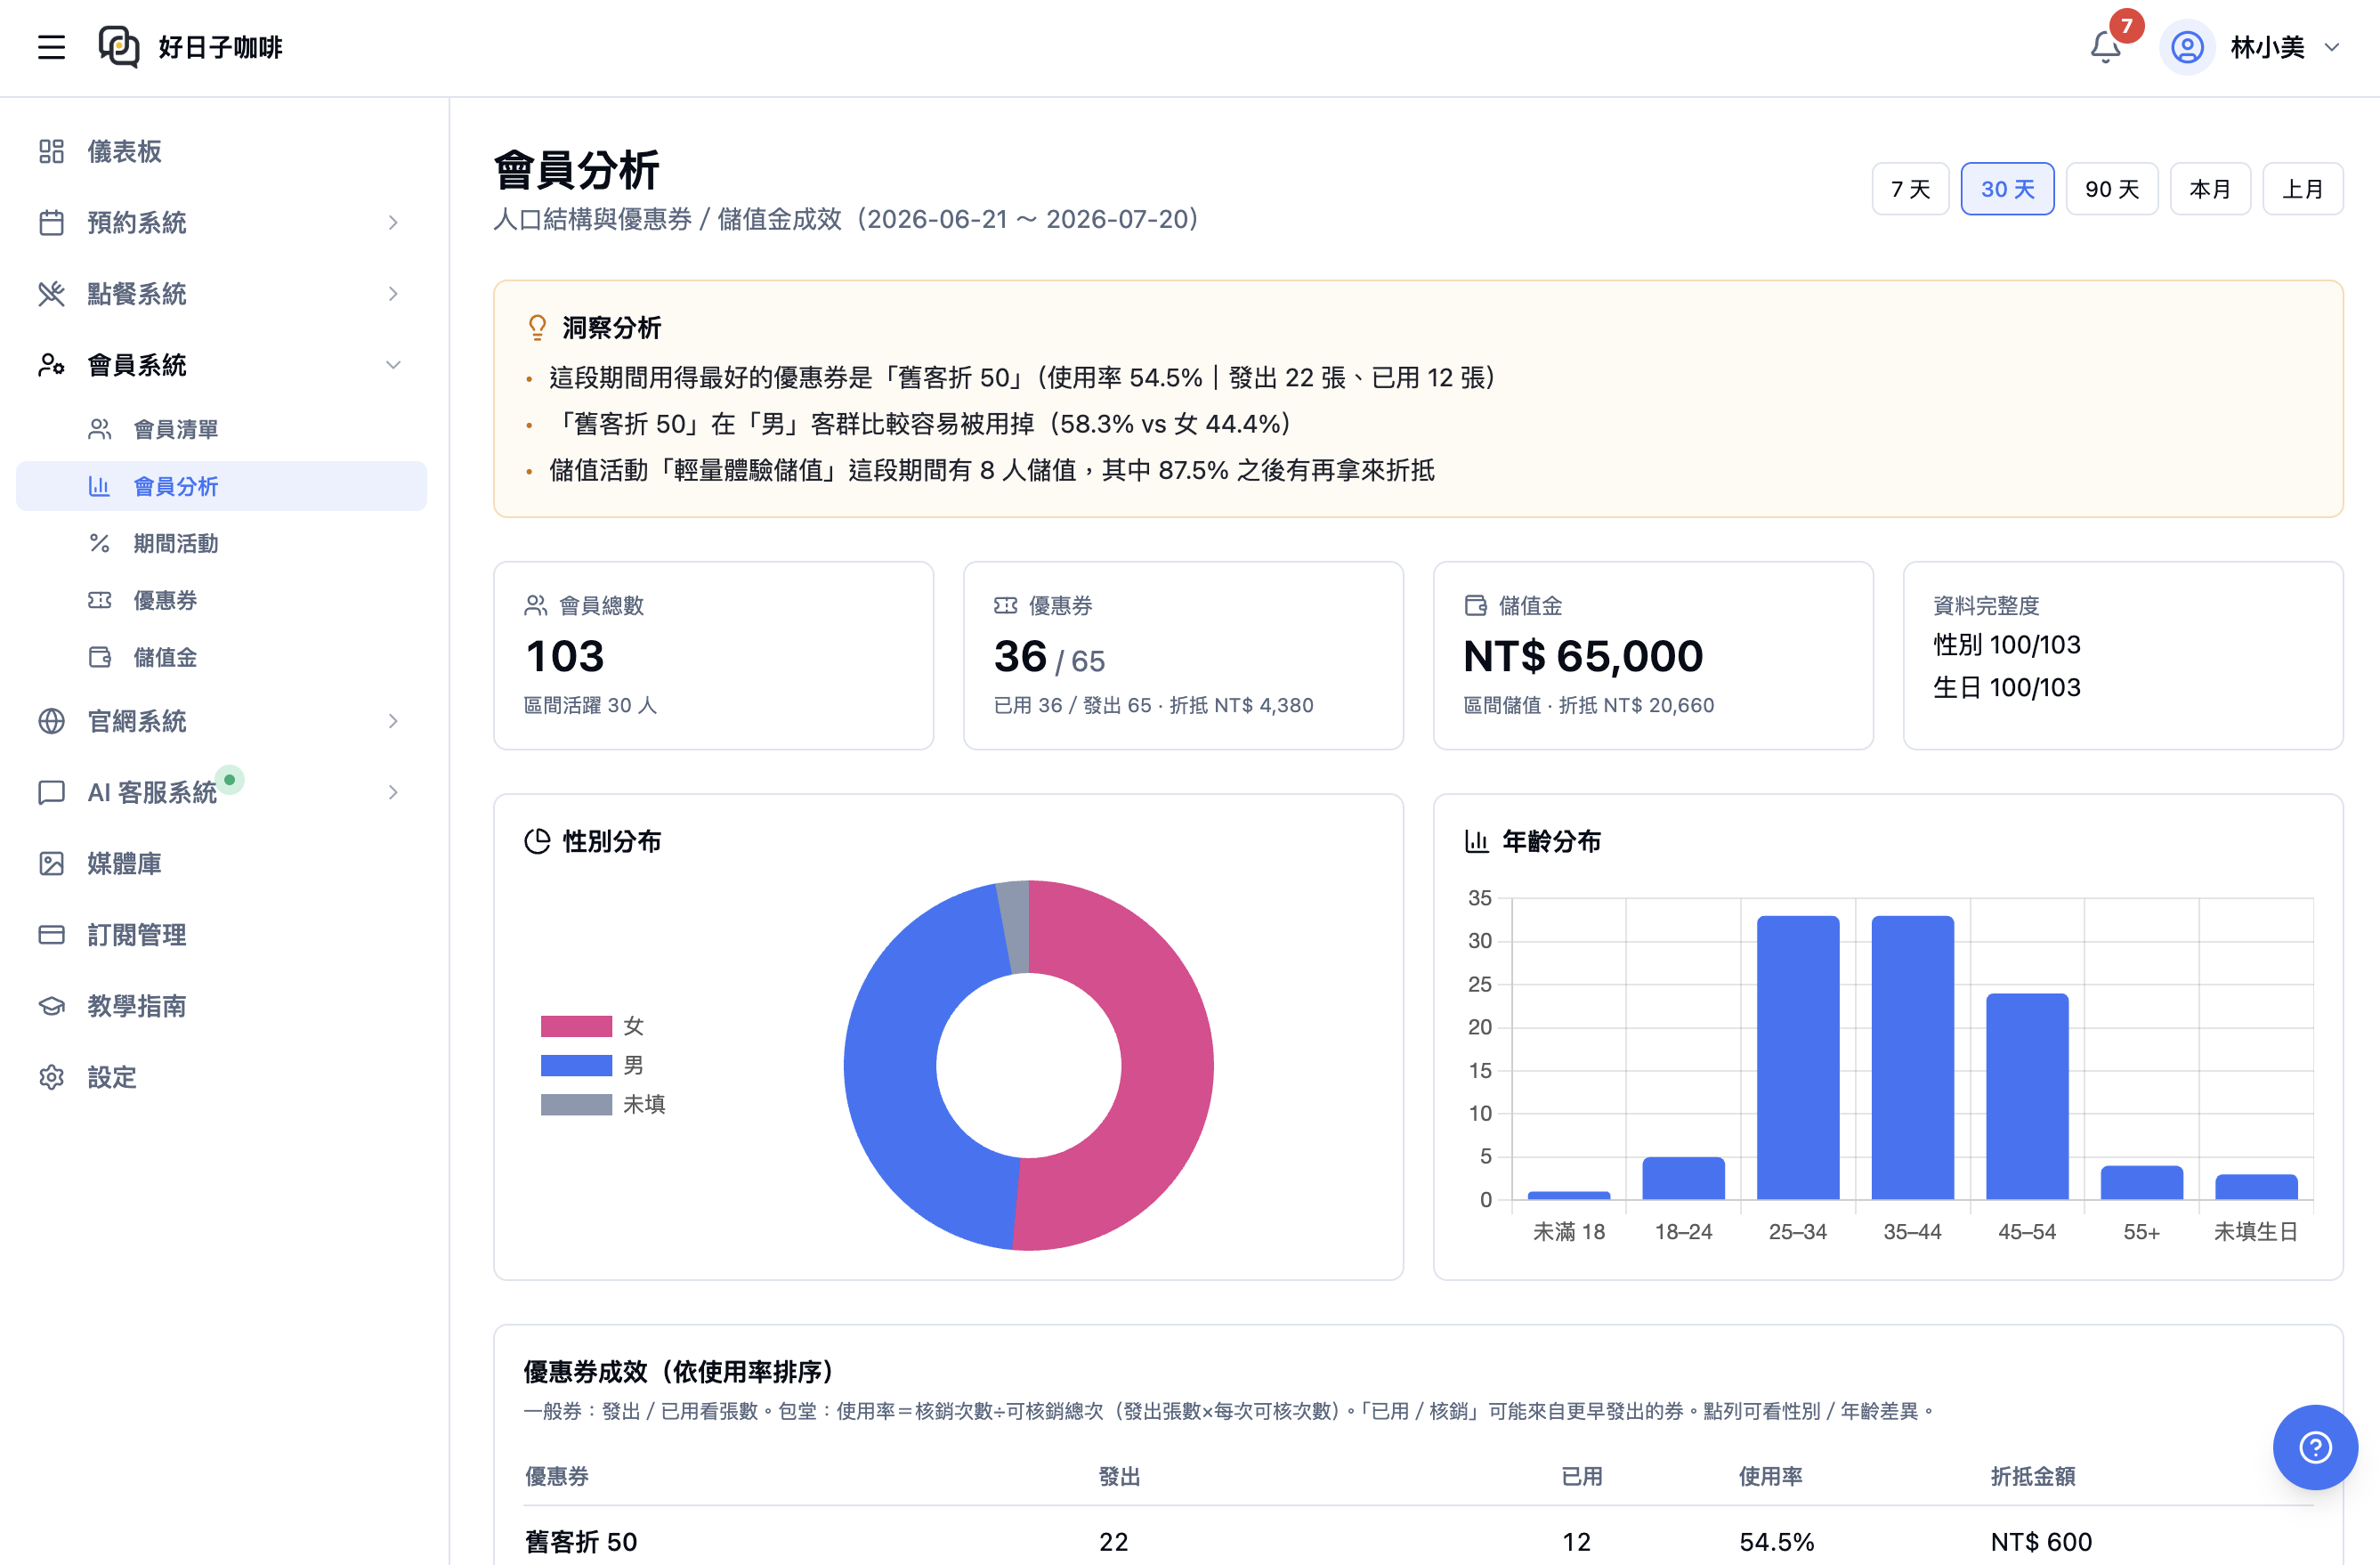The image size is (2380, 1565).
Task: Open 期間活動 submenu item
Action: tap(221, 543)
